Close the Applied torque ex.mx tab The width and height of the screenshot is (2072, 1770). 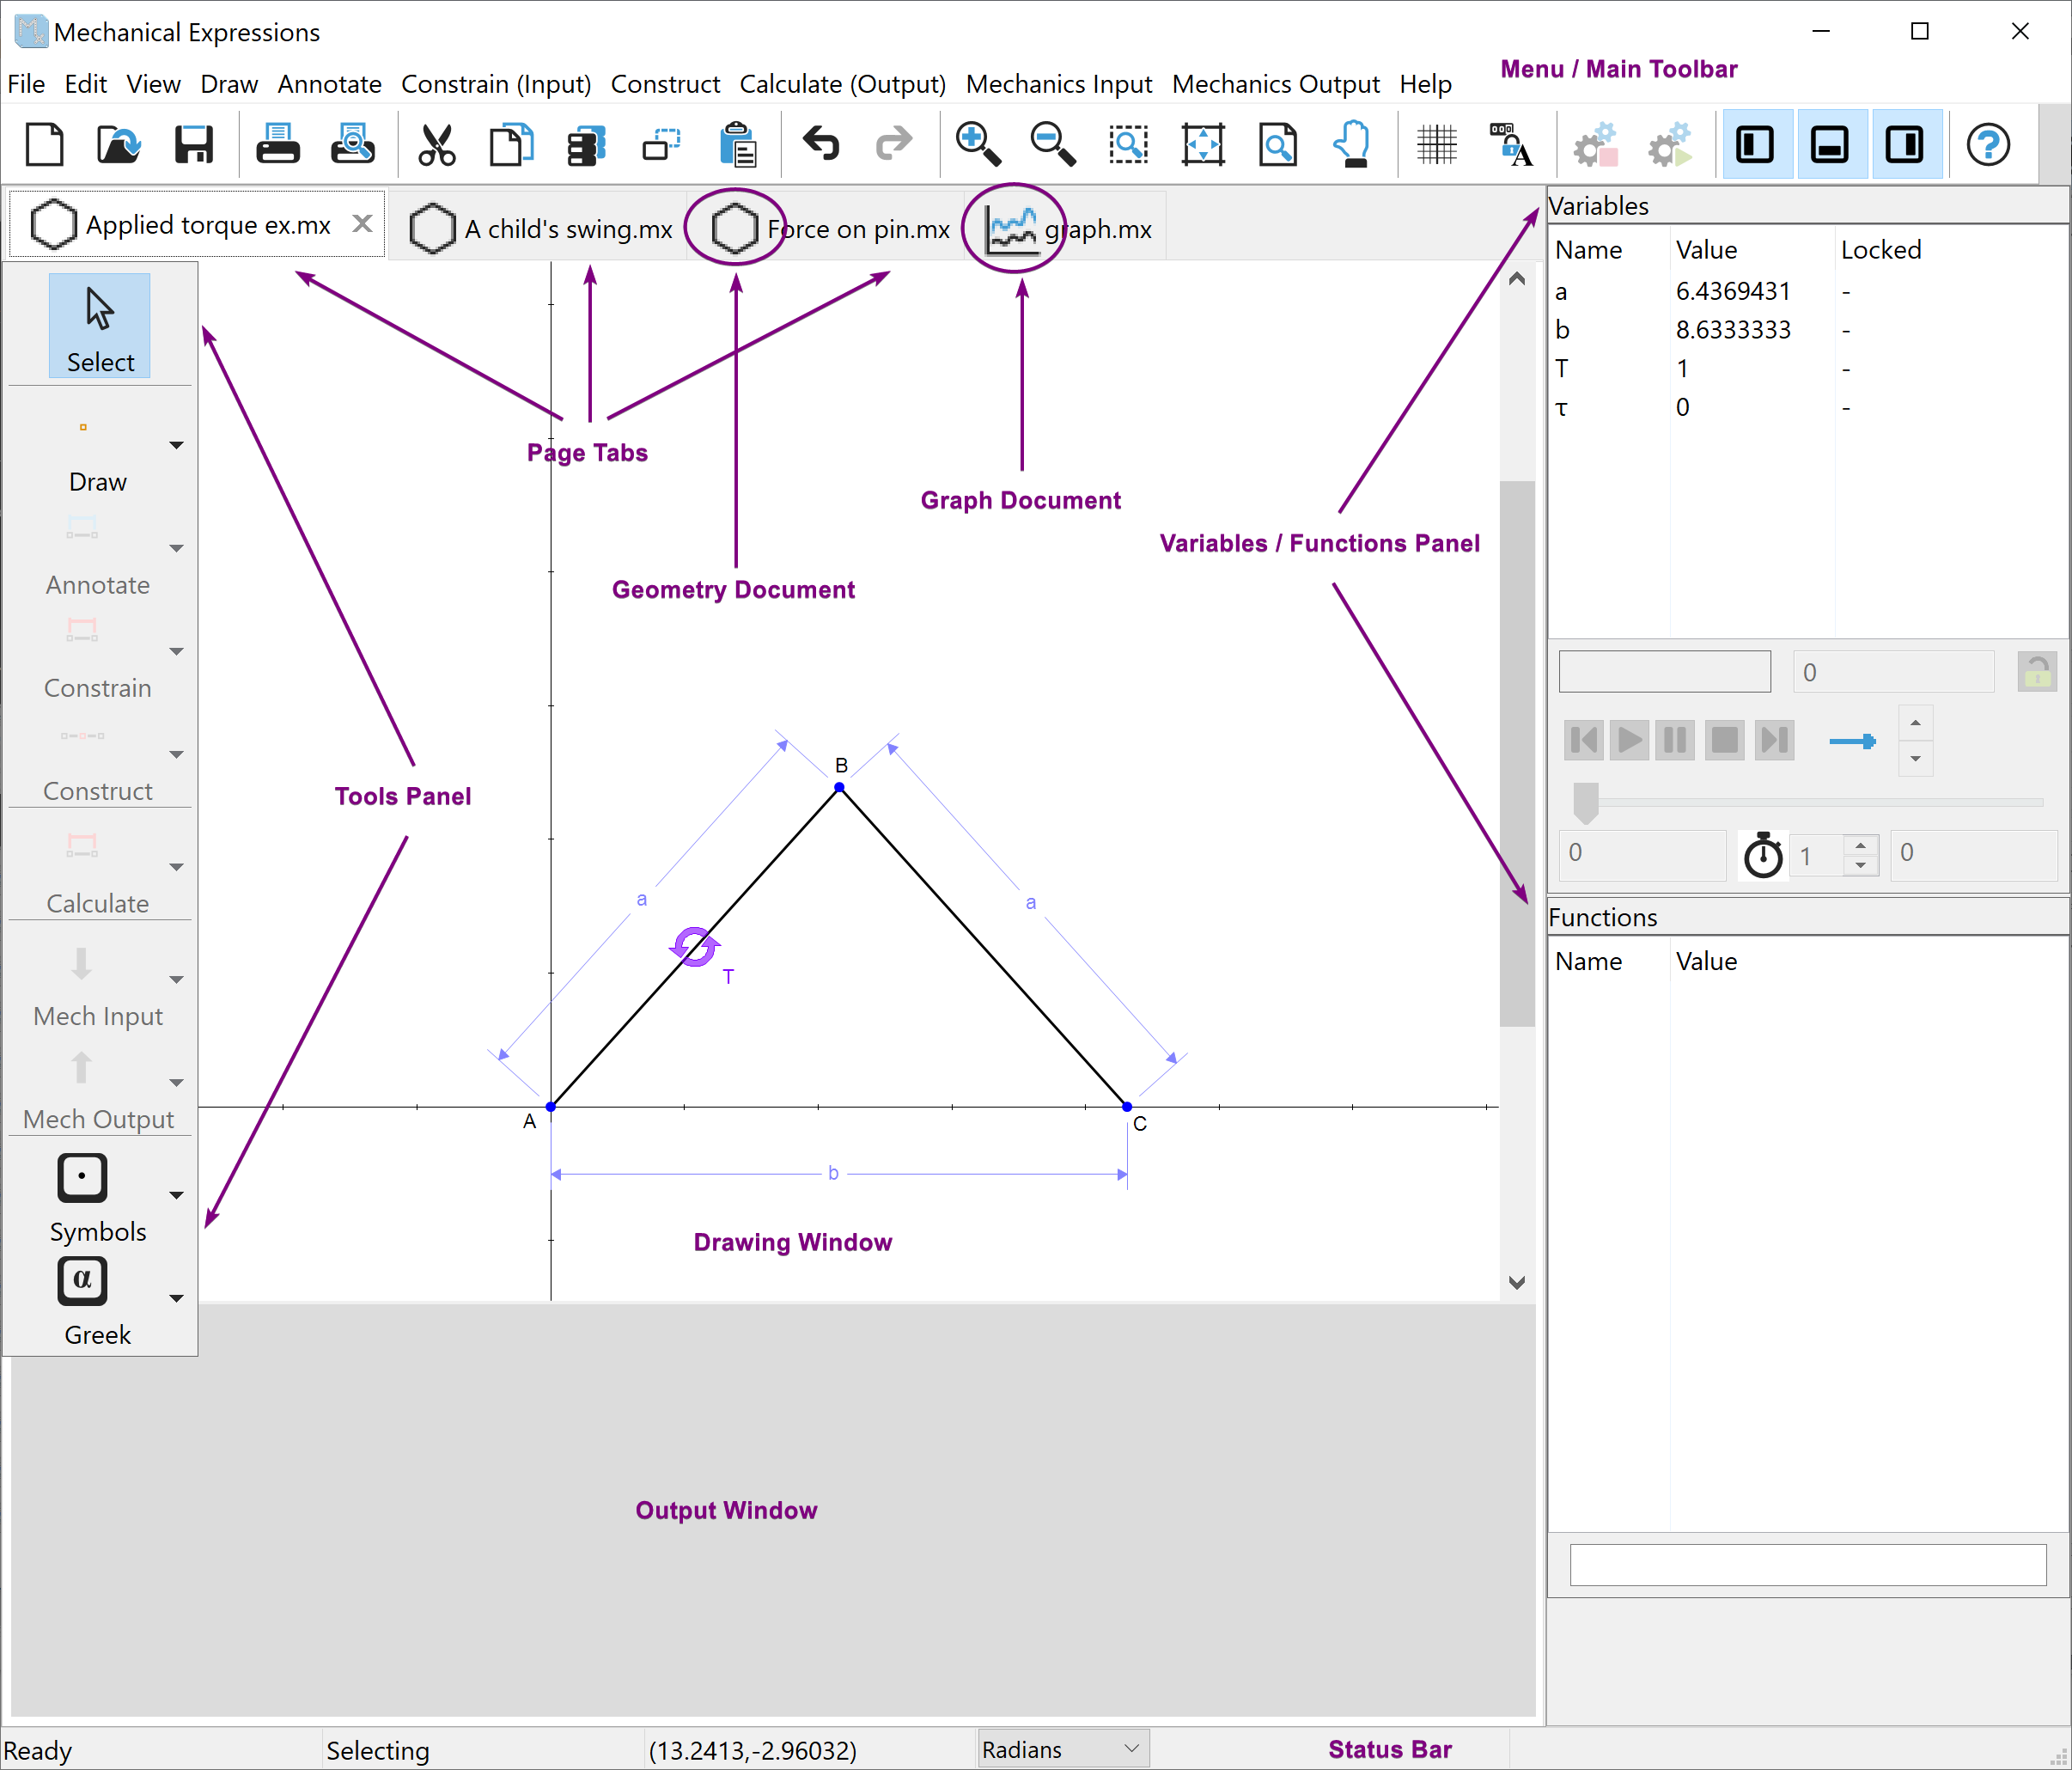[x=362, y=224]
